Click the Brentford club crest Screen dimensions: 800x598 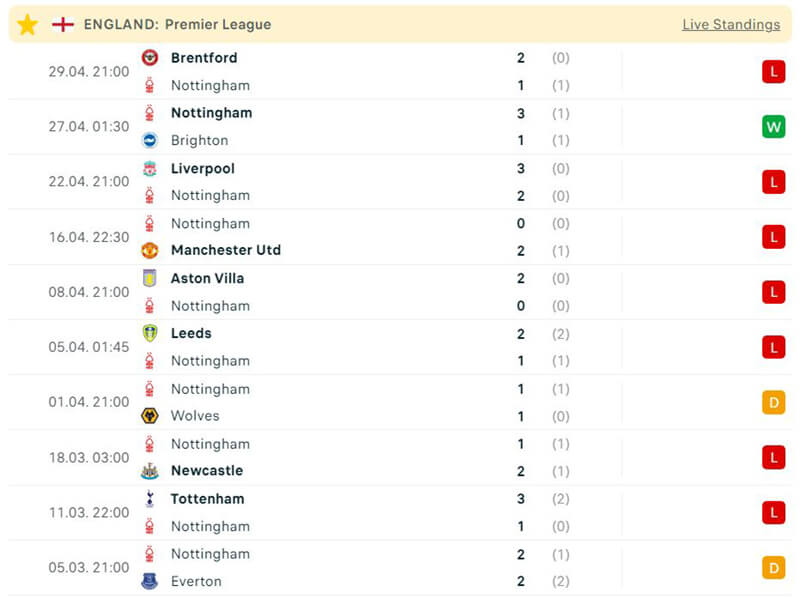tap(150, 58)
